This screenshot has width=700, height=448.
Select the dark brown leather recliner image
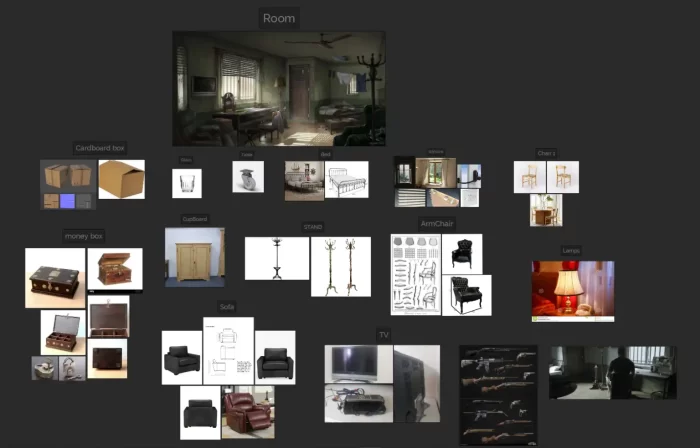248,412
